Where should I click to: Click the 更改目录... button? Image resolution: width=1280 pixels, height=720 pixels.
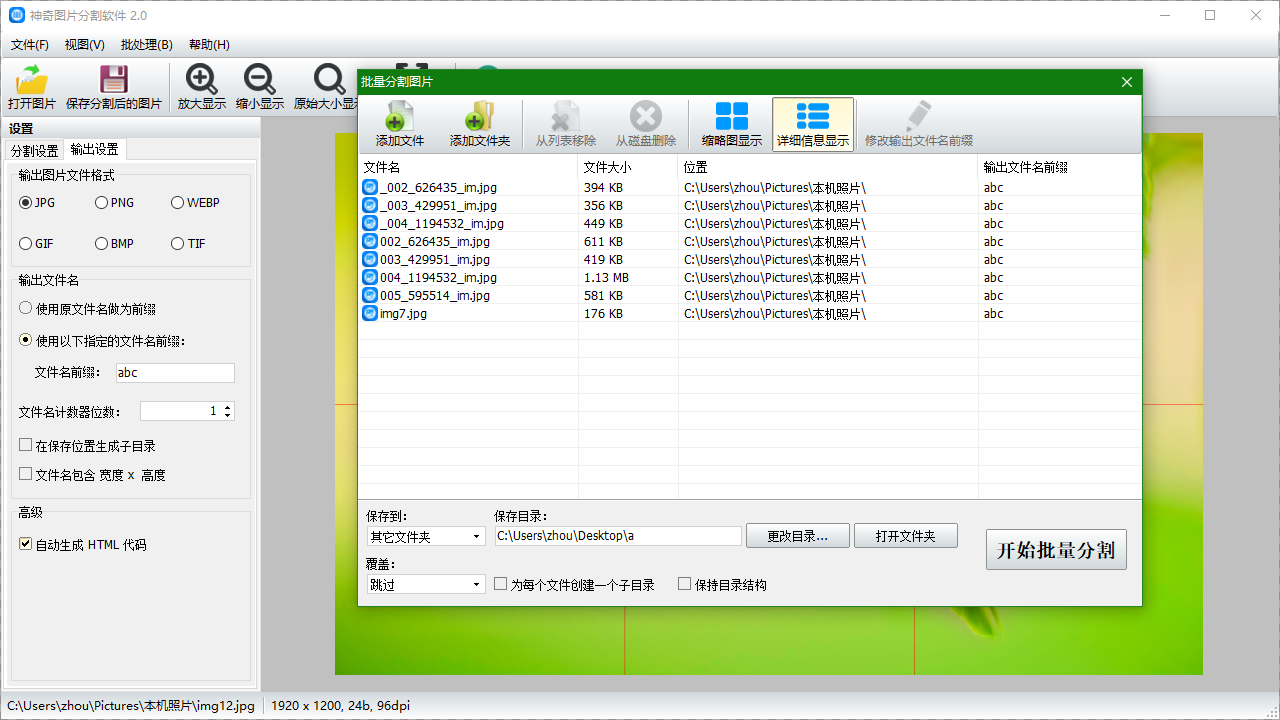(x=797, y=536)
